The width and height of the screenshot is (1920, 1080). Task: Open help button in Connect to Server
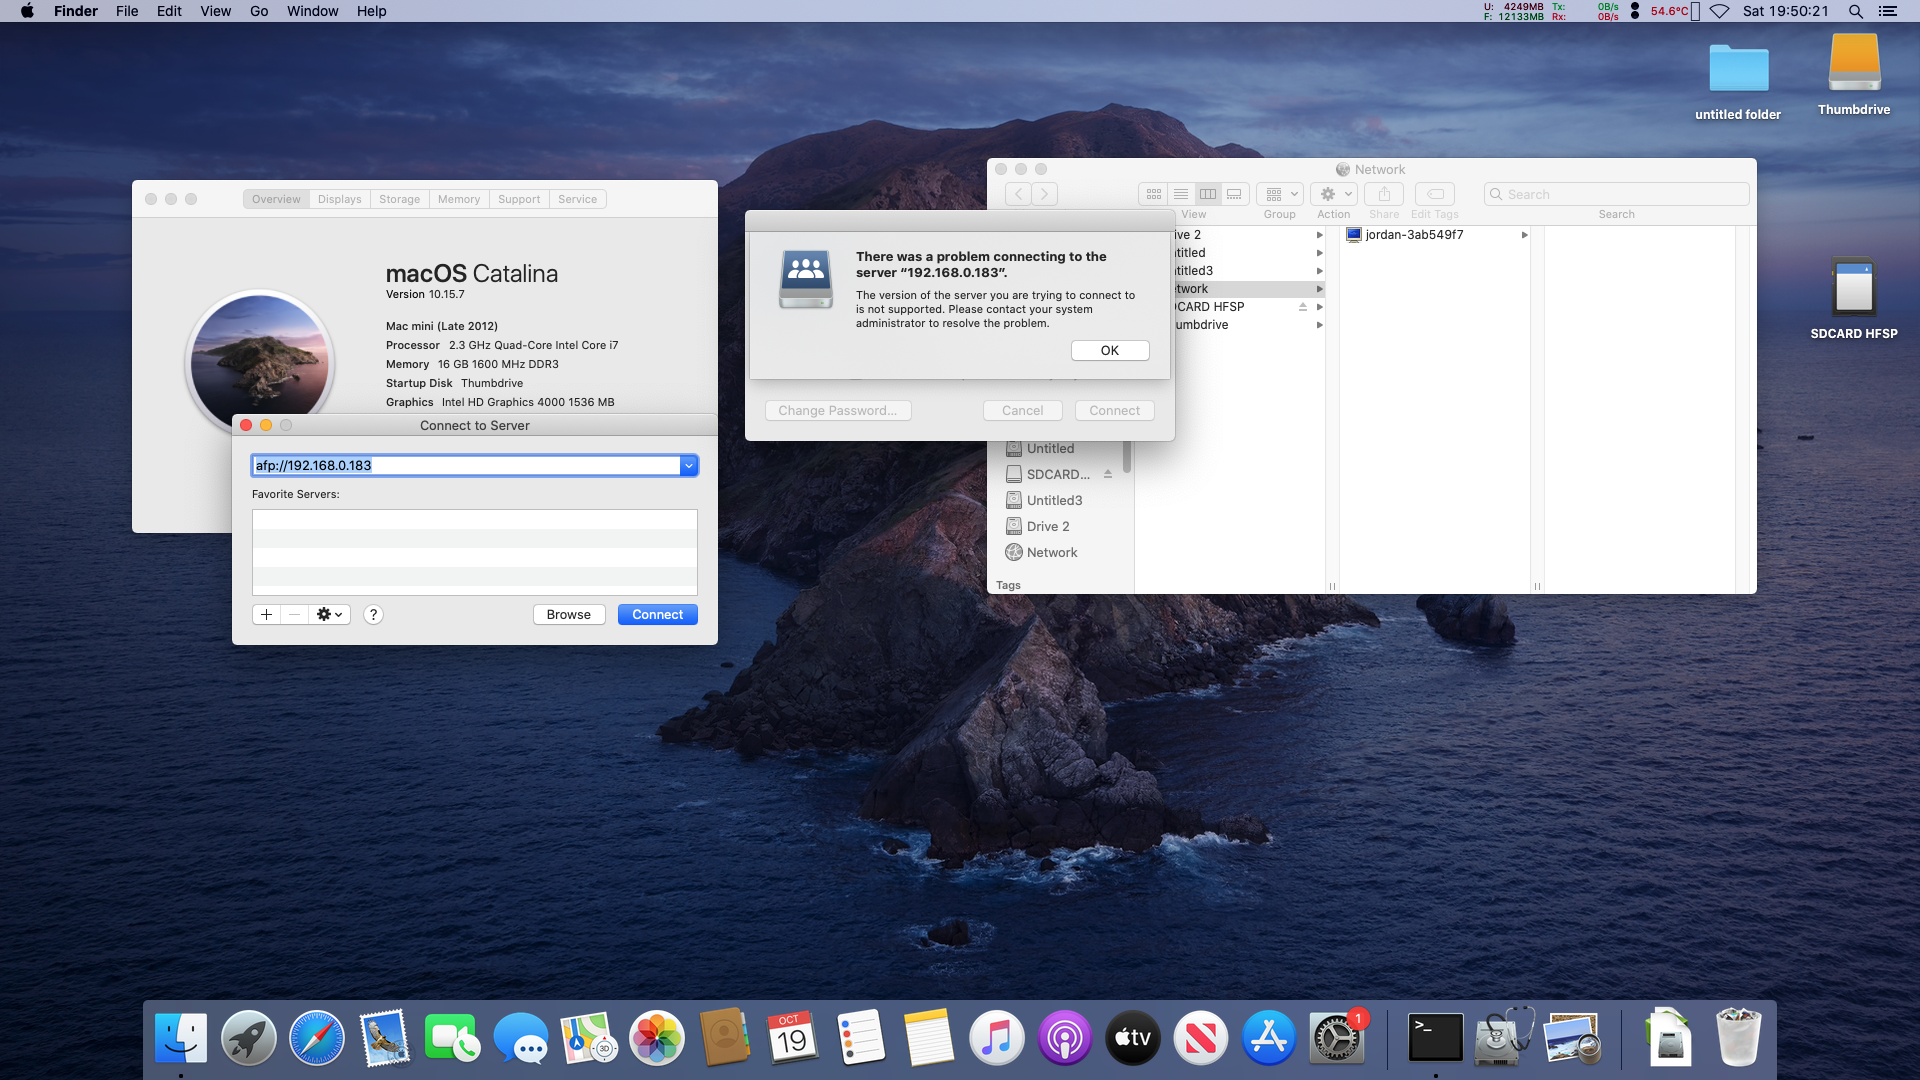tap(373, 614)
